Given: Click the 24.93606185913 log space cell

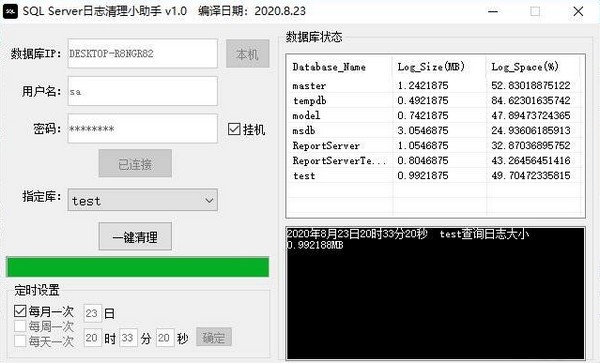Looking at the screenshot, I should coord(531,130).
